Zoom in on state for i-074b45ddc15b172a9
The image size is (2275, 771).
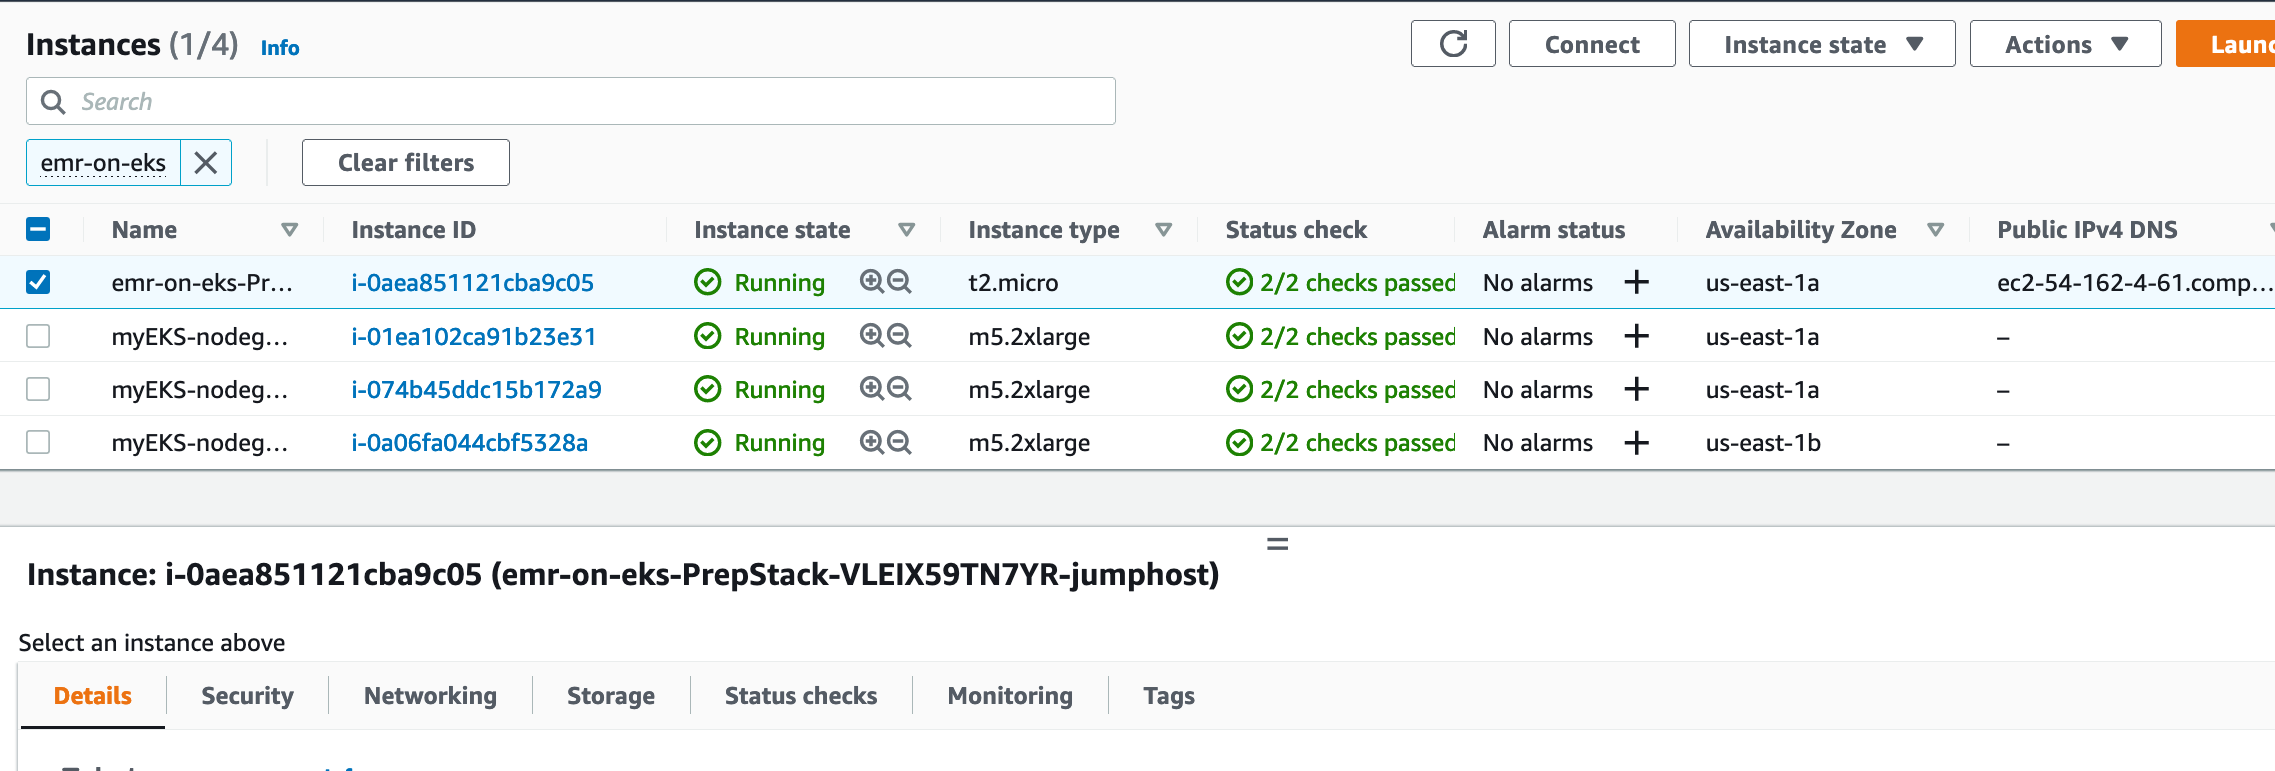(871, 389)
